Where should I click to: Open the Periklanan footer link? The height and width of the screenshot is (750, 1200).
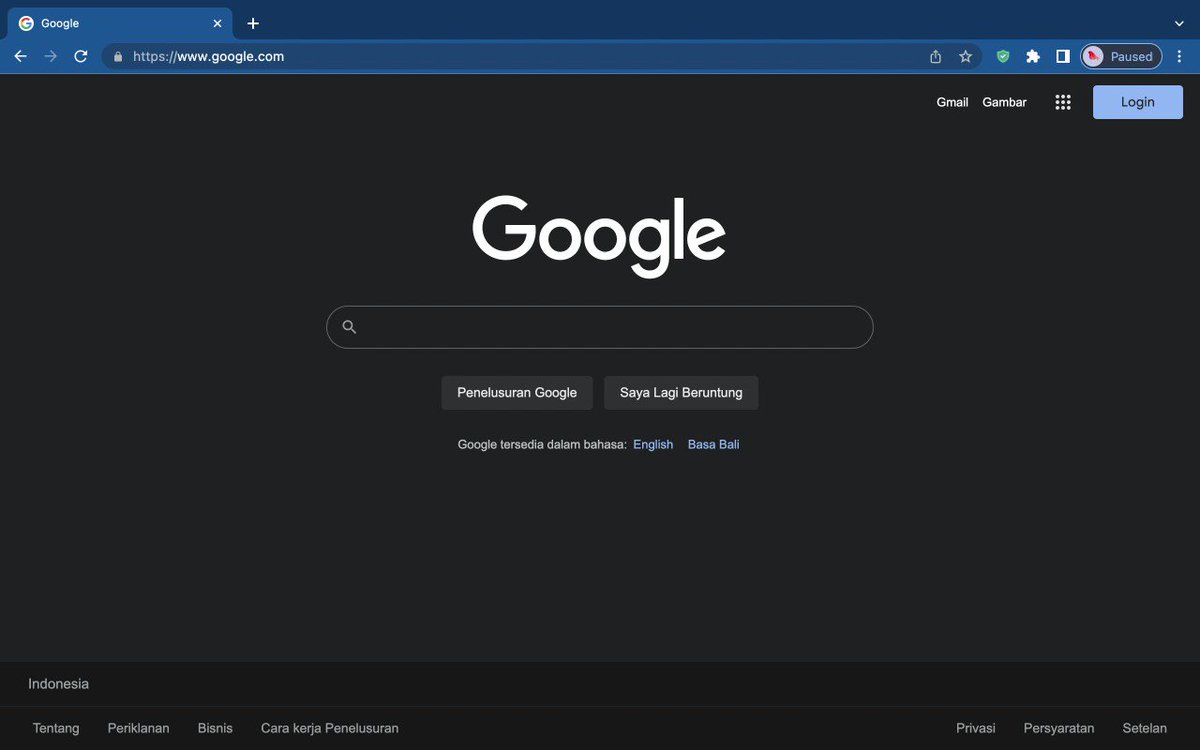click(139, 728)
